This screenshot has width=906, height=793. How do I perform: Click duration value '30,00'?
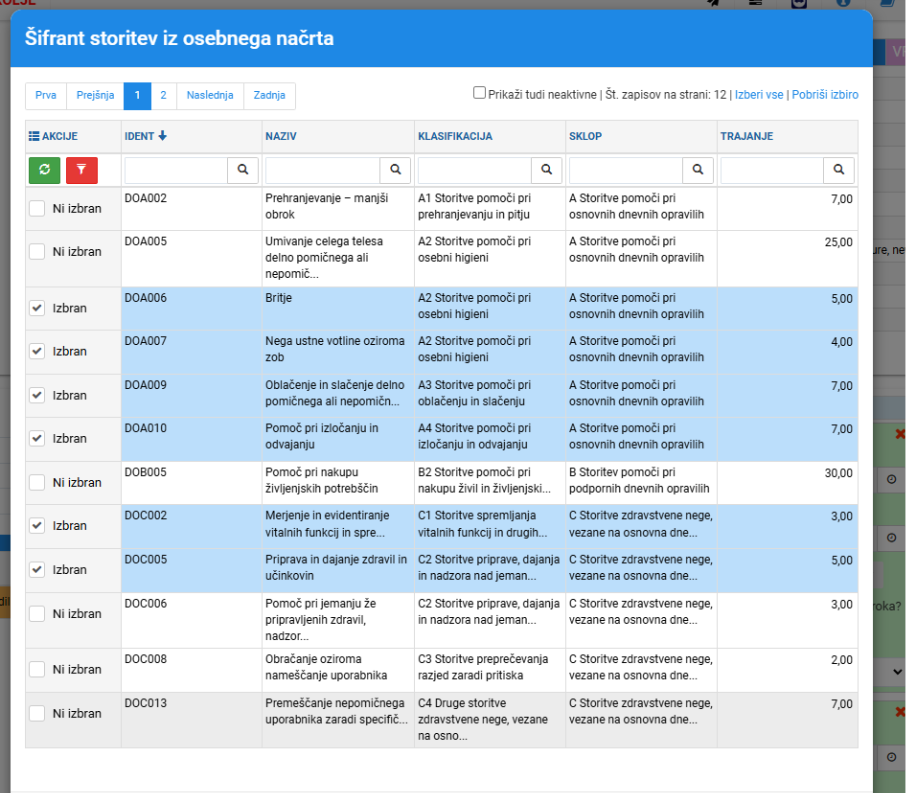pos(838,473)
